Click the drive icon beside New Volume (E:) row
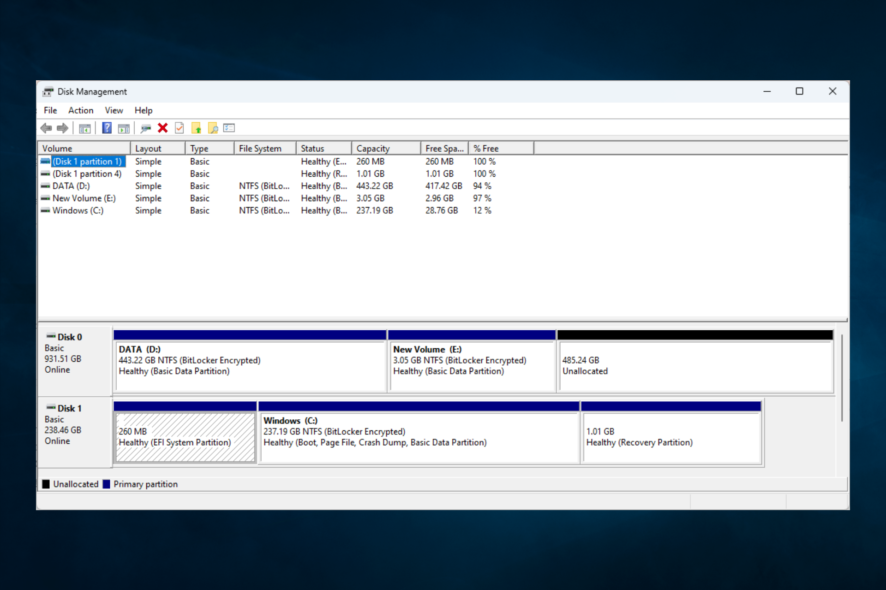 (x=45, y=198)
